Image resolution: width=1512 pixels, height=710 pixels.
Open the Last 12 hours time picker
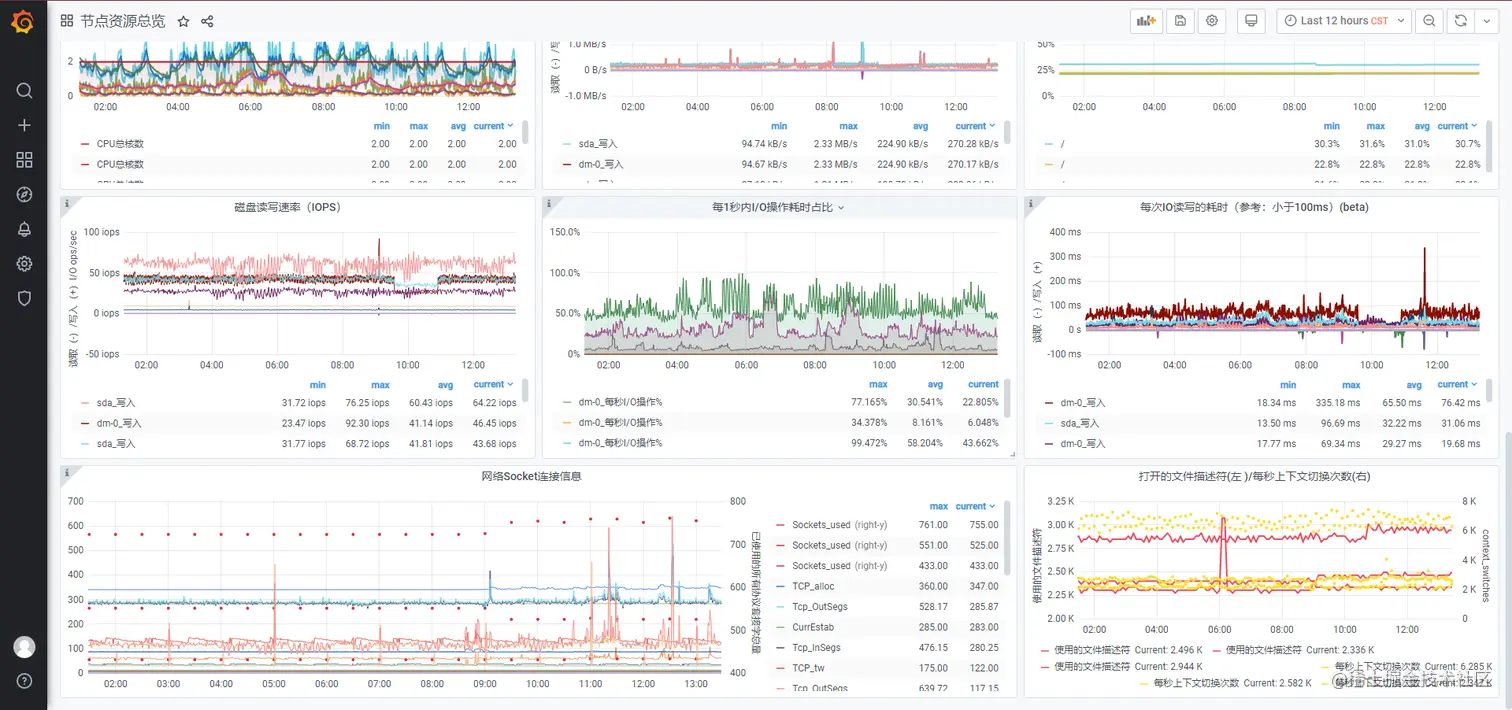click(x=1343, y=21)
